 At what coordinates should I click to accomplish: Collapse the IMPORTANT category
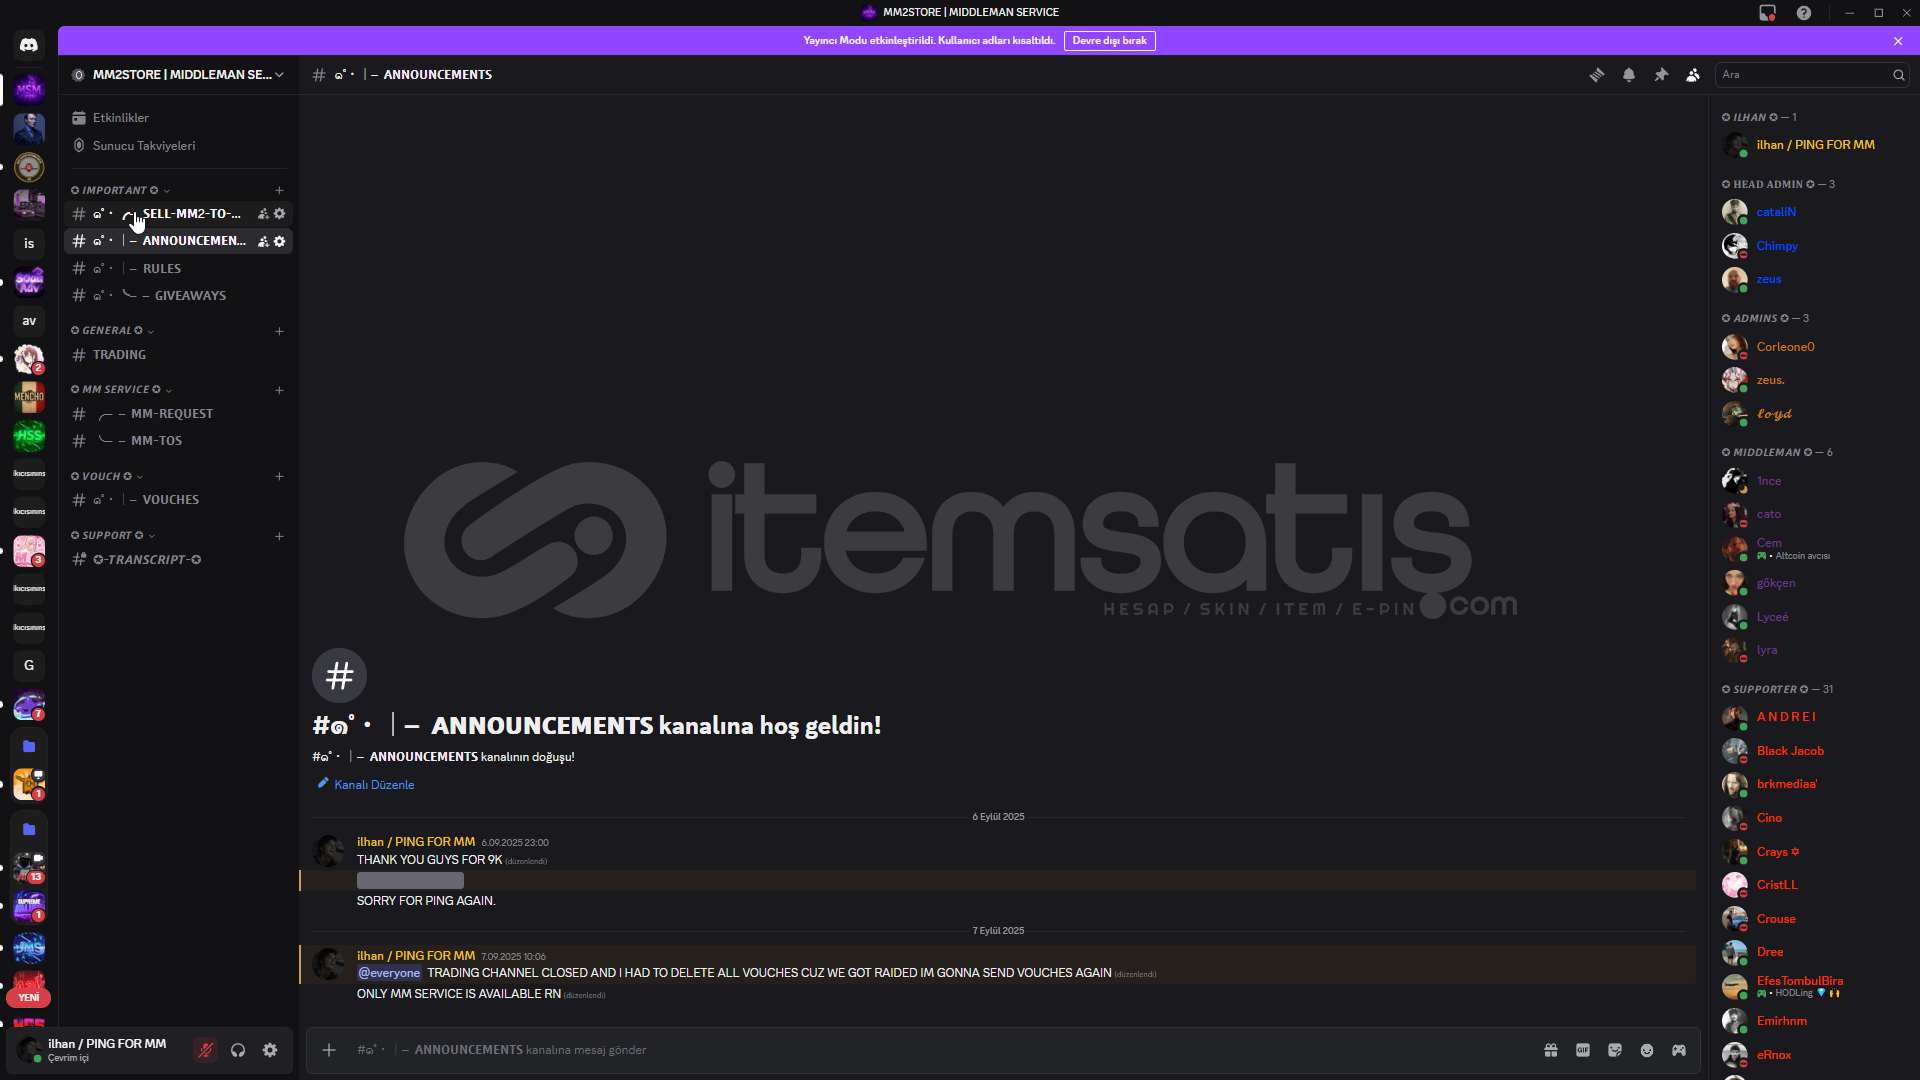click(x=120, y=190)
